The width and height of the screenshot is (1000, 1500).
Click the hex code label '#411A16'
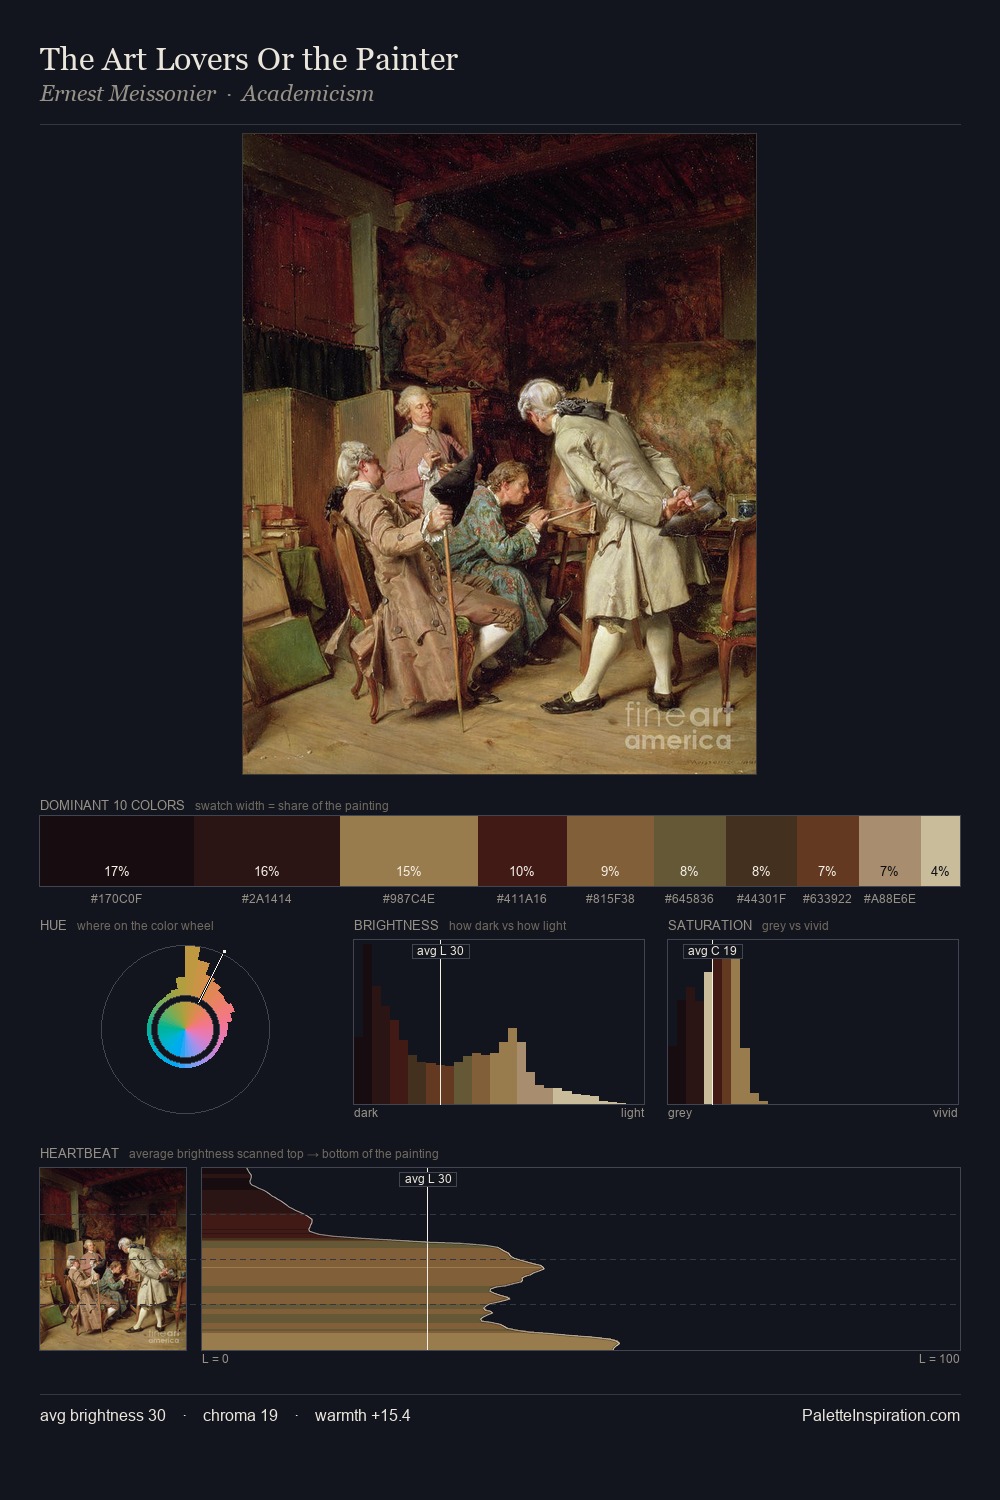coord(522,899)
